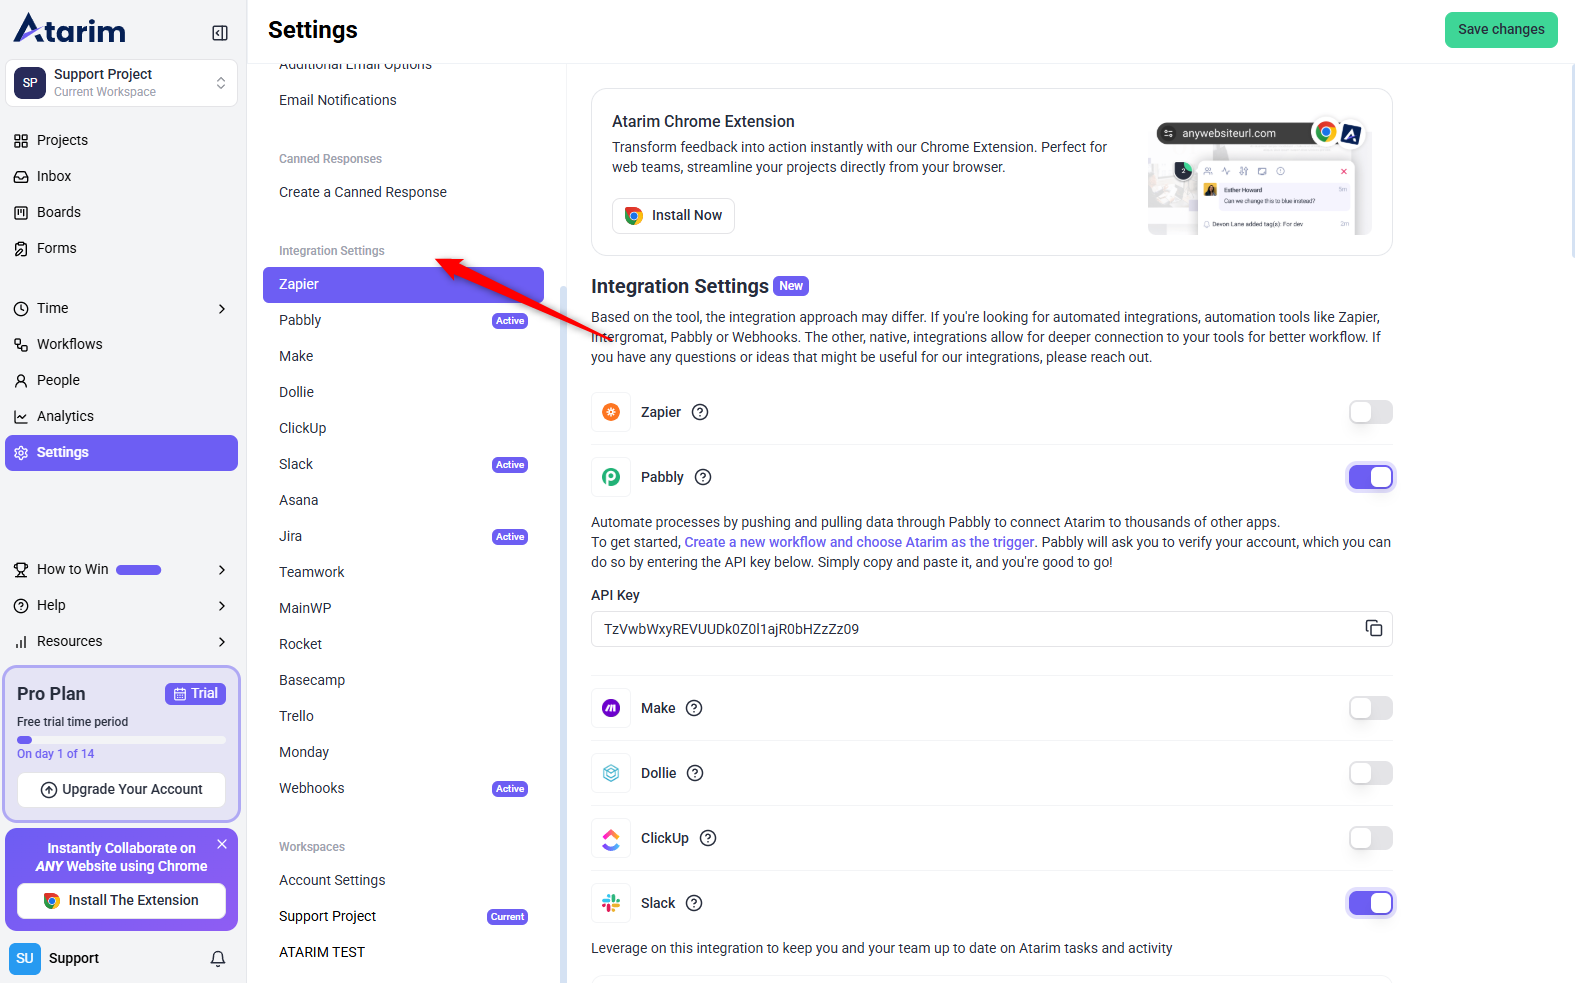Open the Support Project workspace switcher
The width and height of the screenshot is (1575, 983).
121,83
